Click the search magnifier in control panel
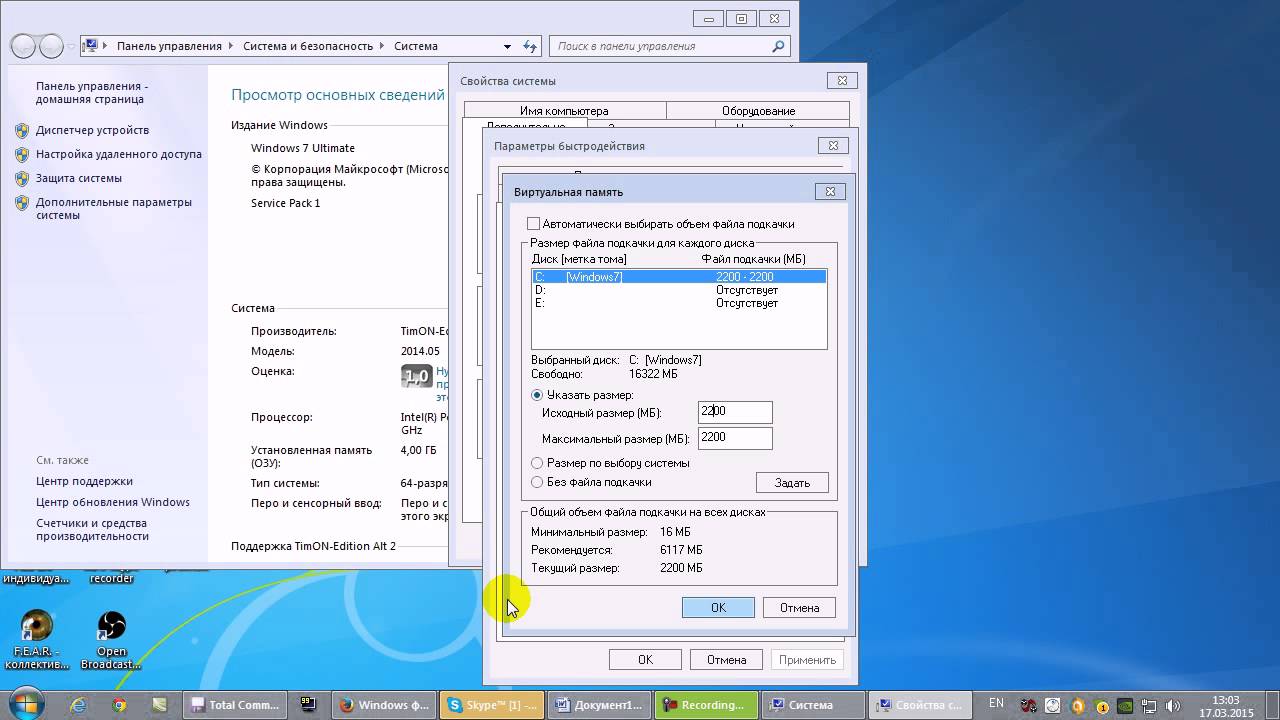Viewport: 1280px width, 720px height. [778, 46]
